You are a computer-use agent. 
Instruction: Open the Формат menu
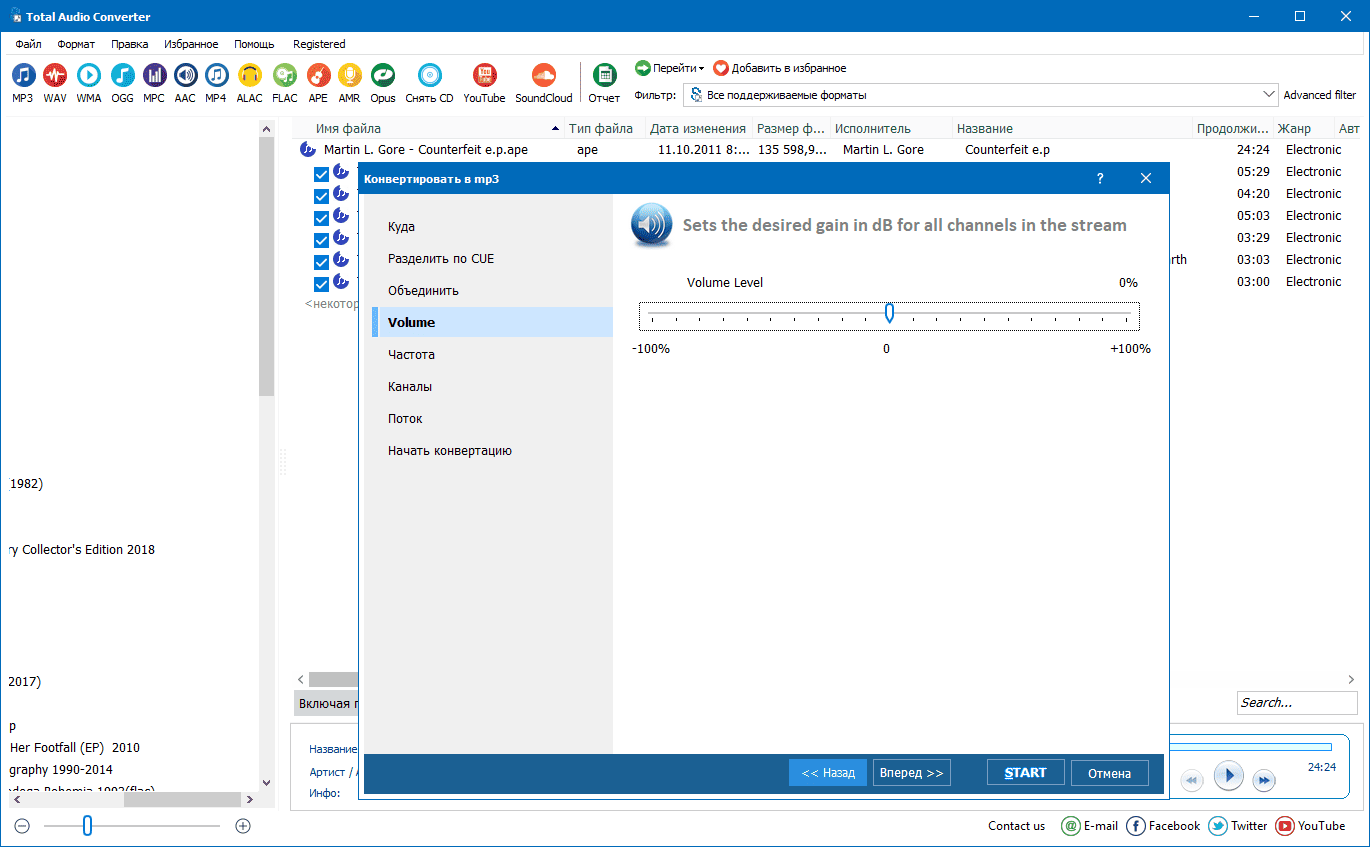[76, 44]
